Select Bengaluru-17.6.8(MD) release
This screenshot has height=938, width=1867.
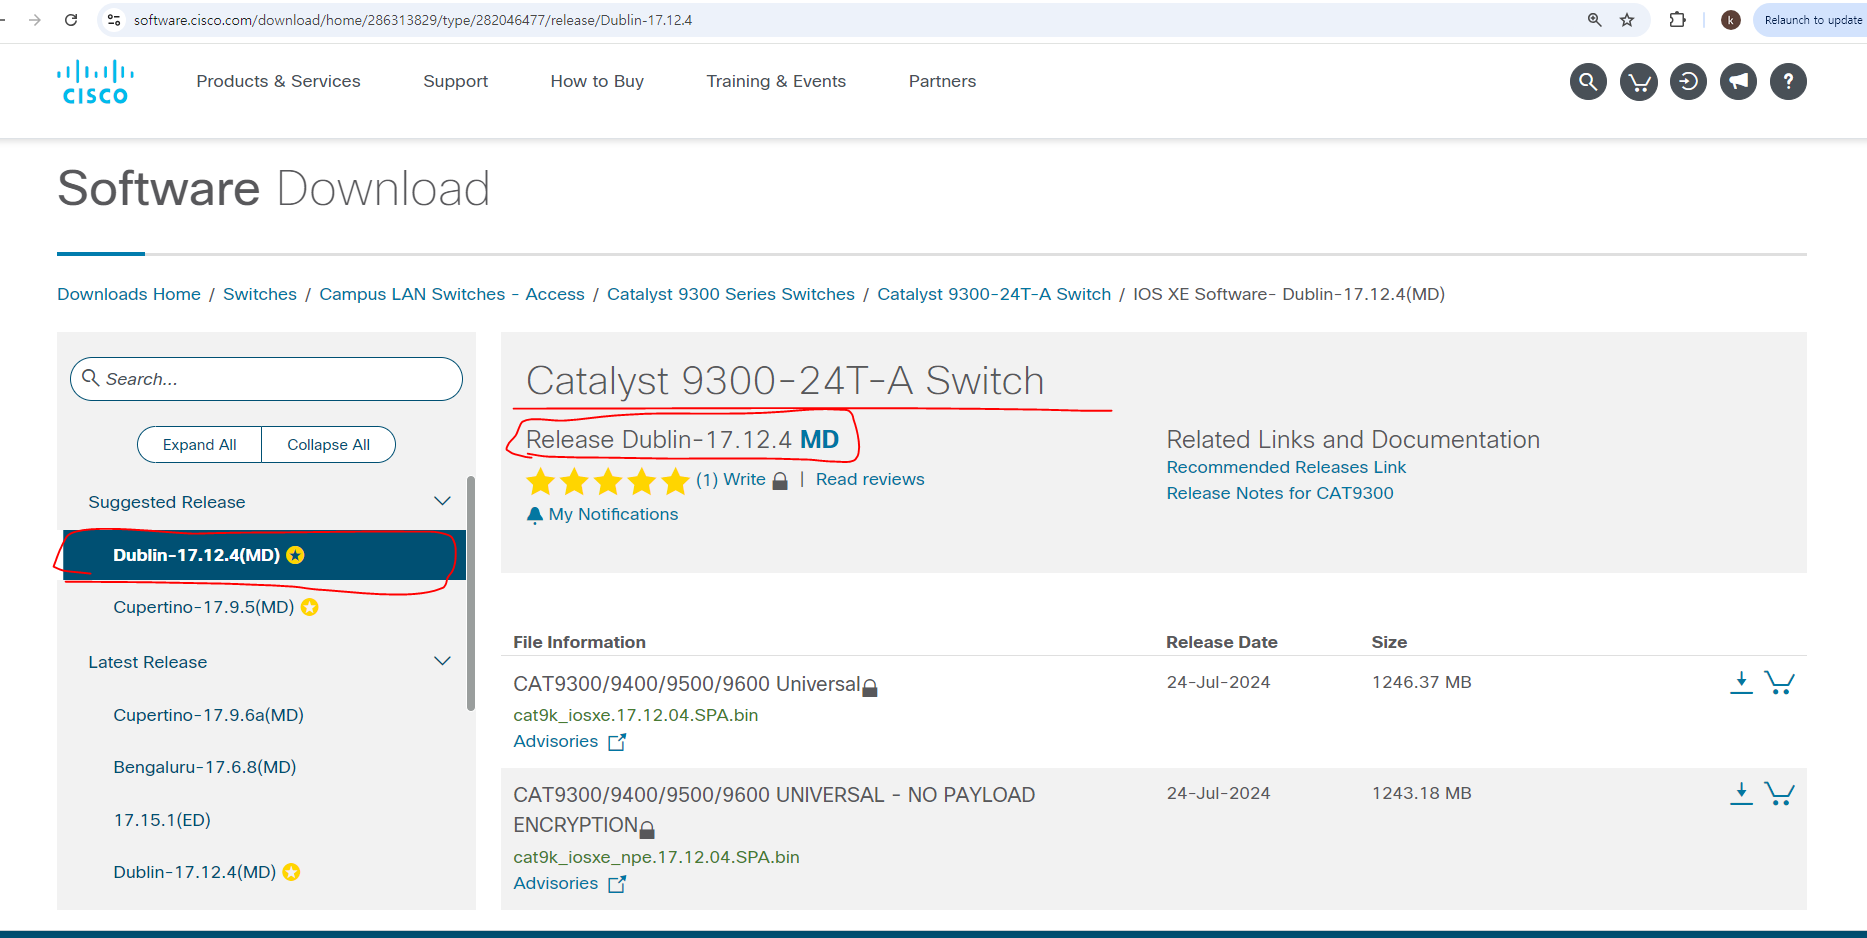coord(205,767)
